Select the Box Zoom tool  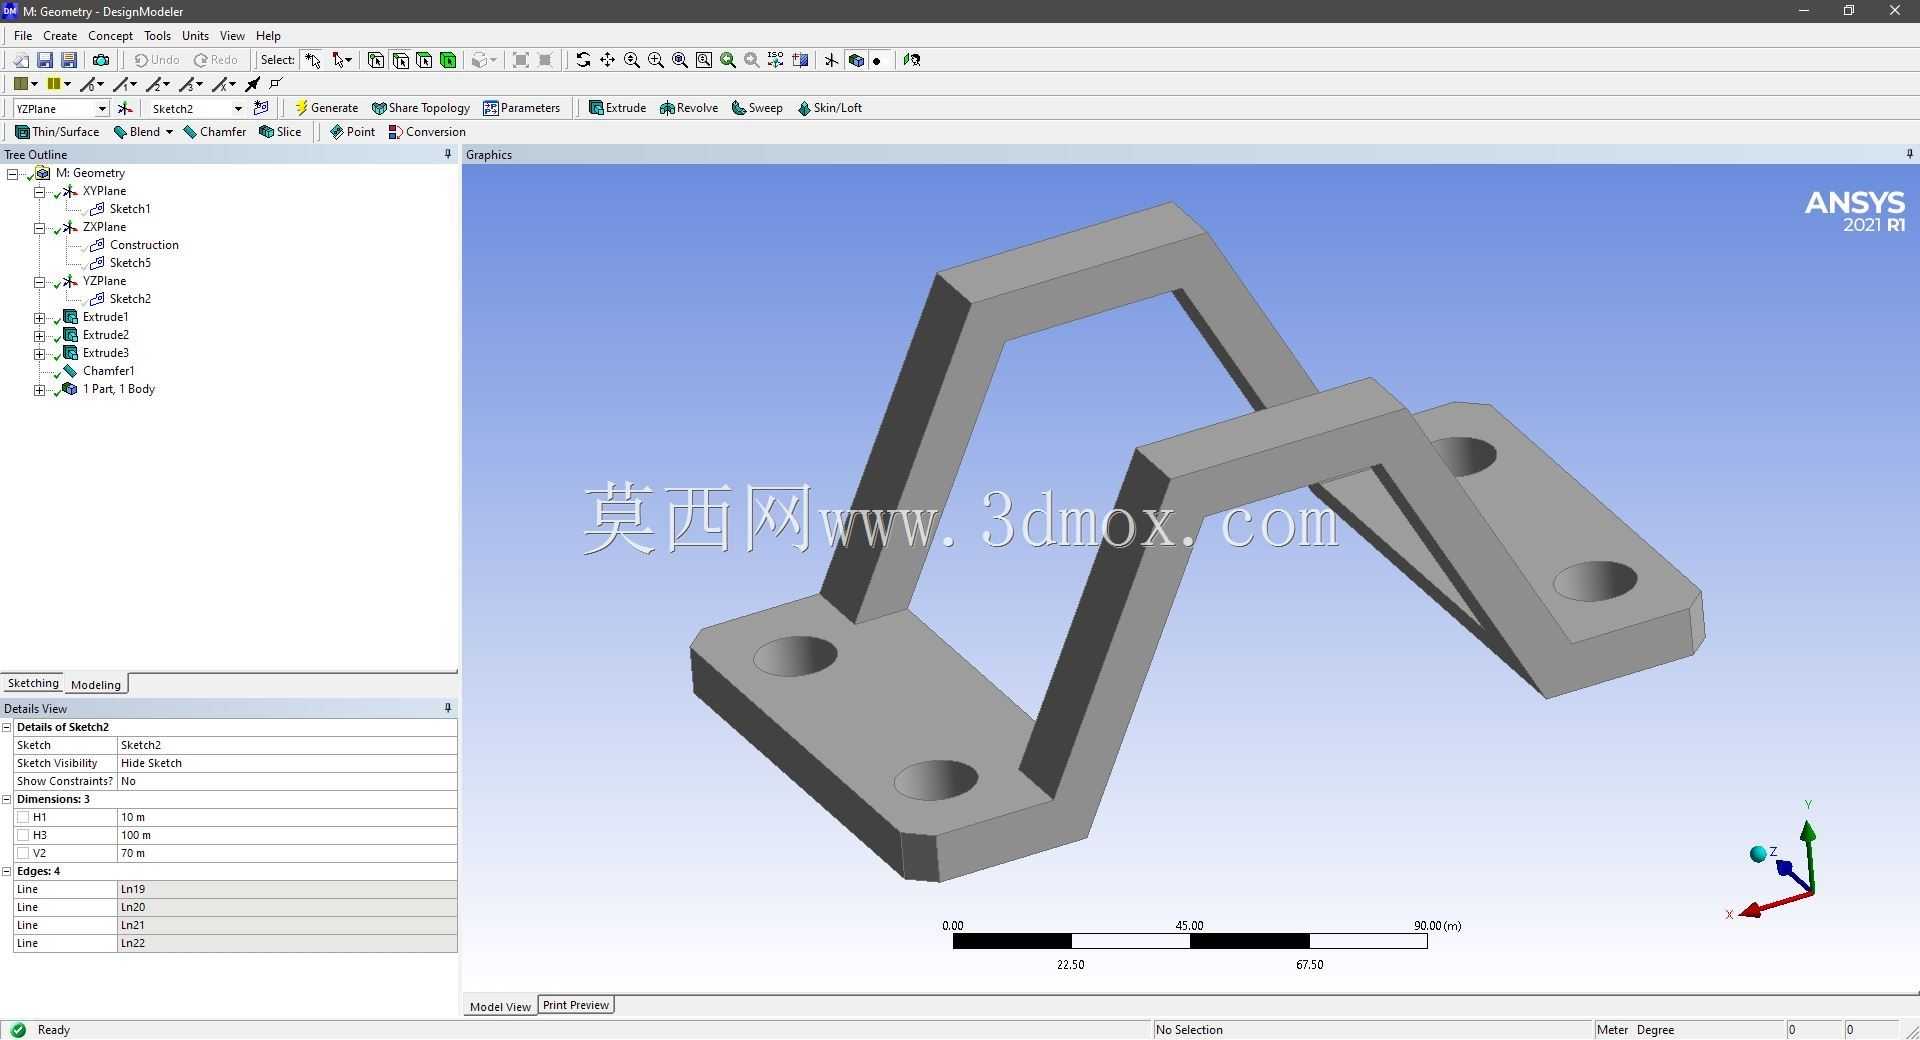655,60
